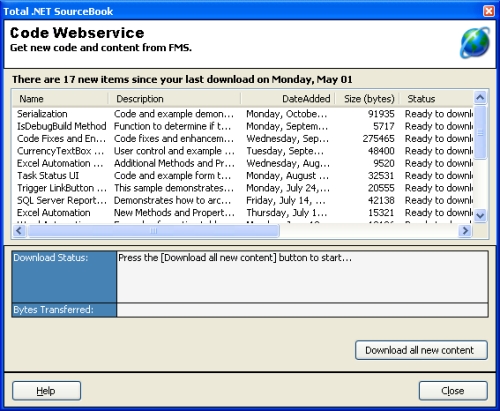
Task: Select the Task Status UI row
Action: [x=245, y=176]
